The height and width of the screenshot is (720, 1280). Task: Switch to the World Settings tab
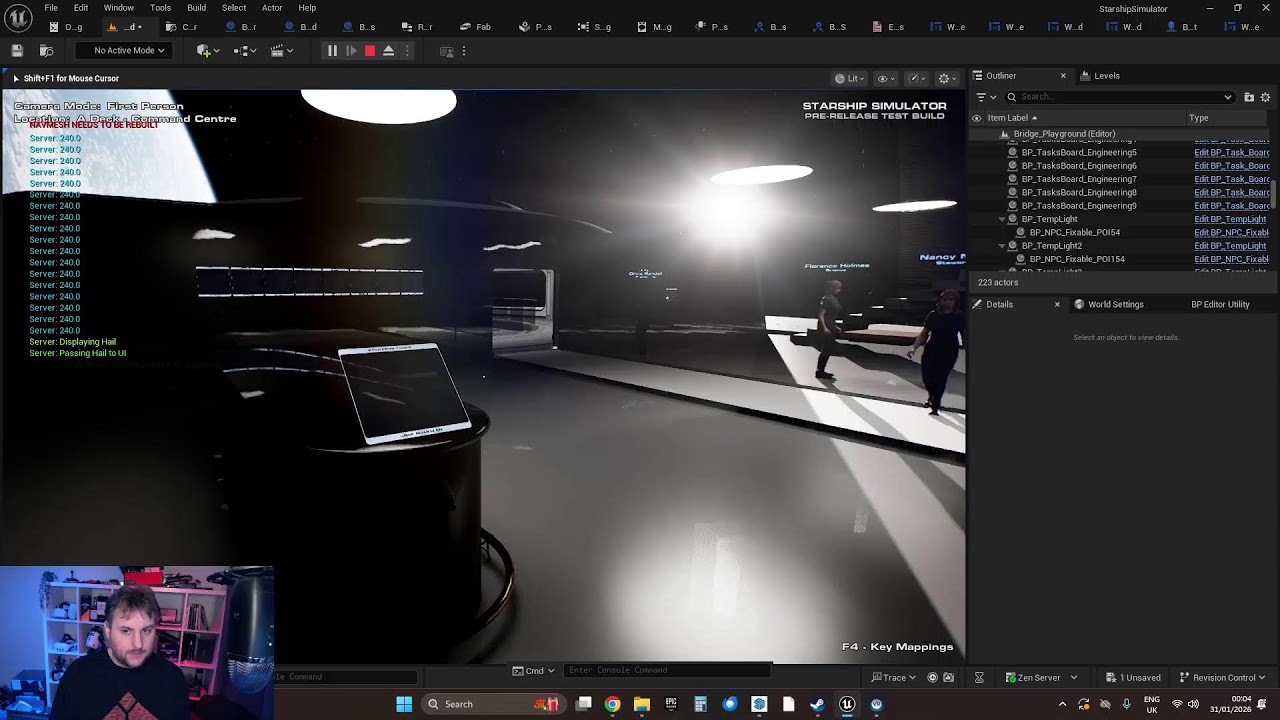[1108, 304]
